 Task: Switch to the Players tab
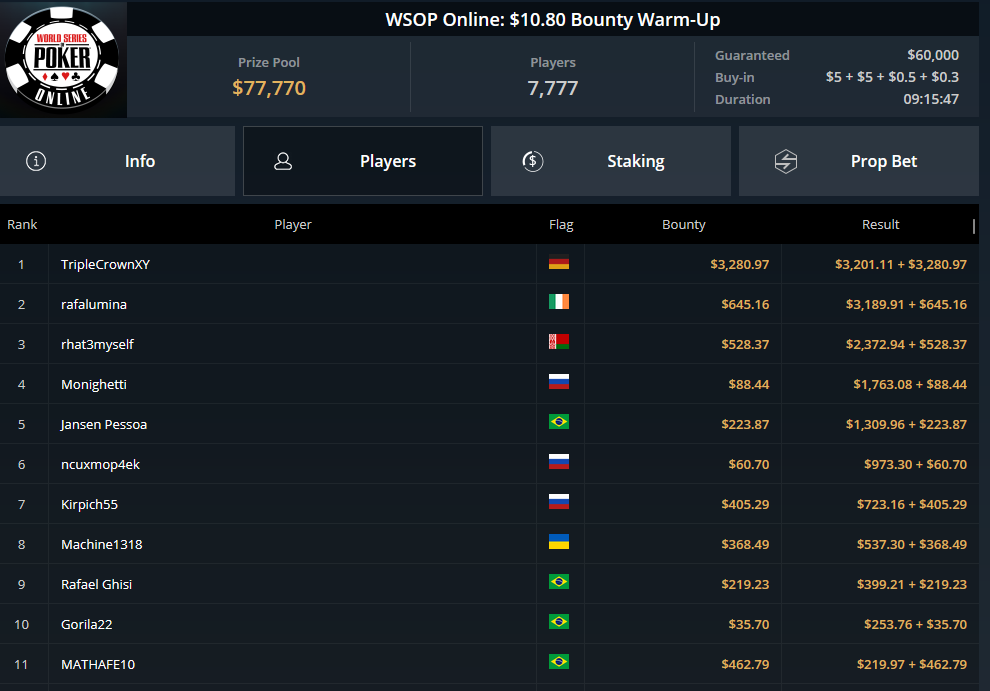(363, 161)
